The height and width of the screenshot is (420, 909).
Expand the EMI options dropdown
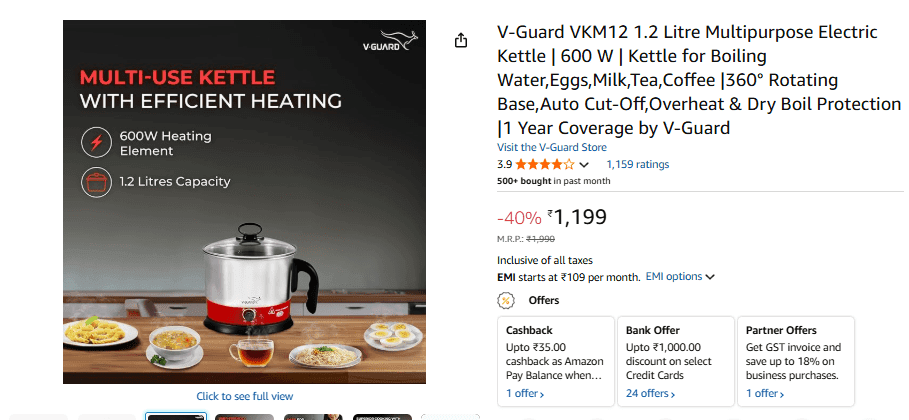point(680,277)
